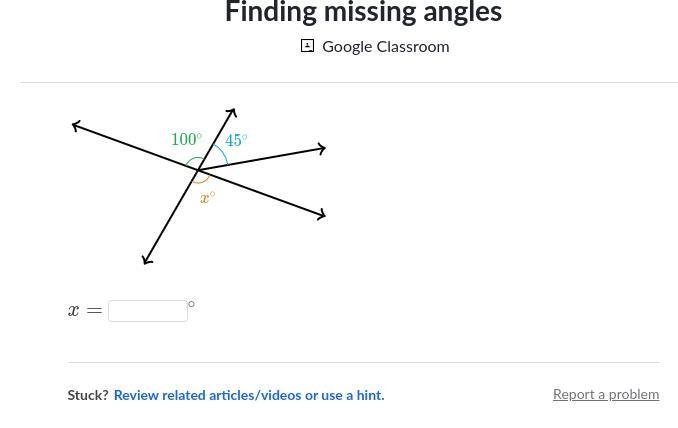Screen dimensions: 678x428
Task: Click the x answer input field
Action: (x=148, y=311)
